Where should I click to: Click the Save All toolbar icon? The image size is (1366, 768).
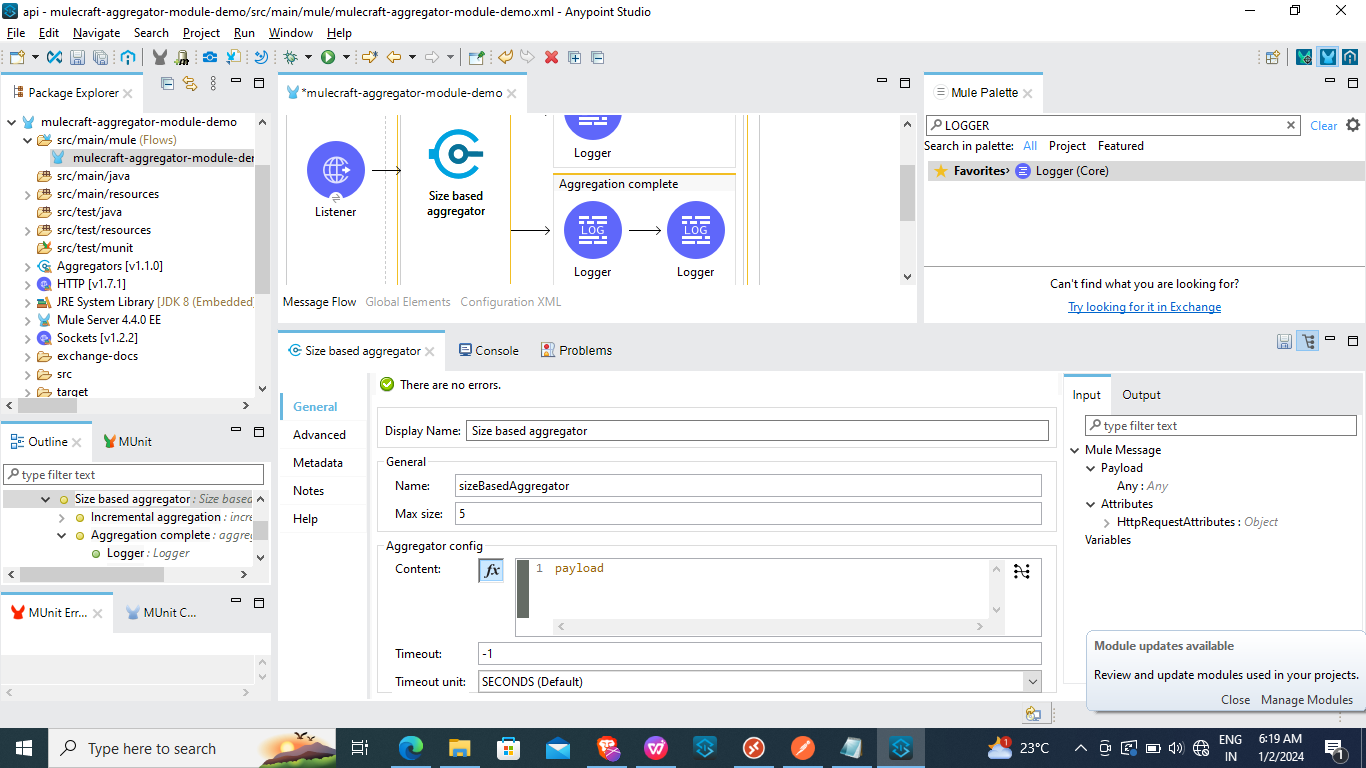point(100,58)
